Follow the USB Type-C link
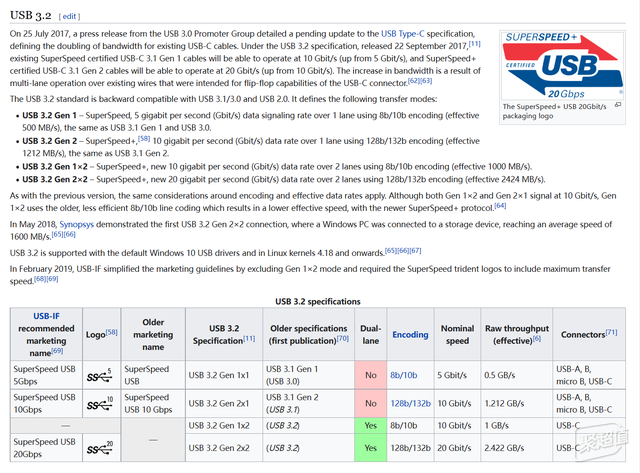This screenshot has height=473, width=640. coord(402,33)
